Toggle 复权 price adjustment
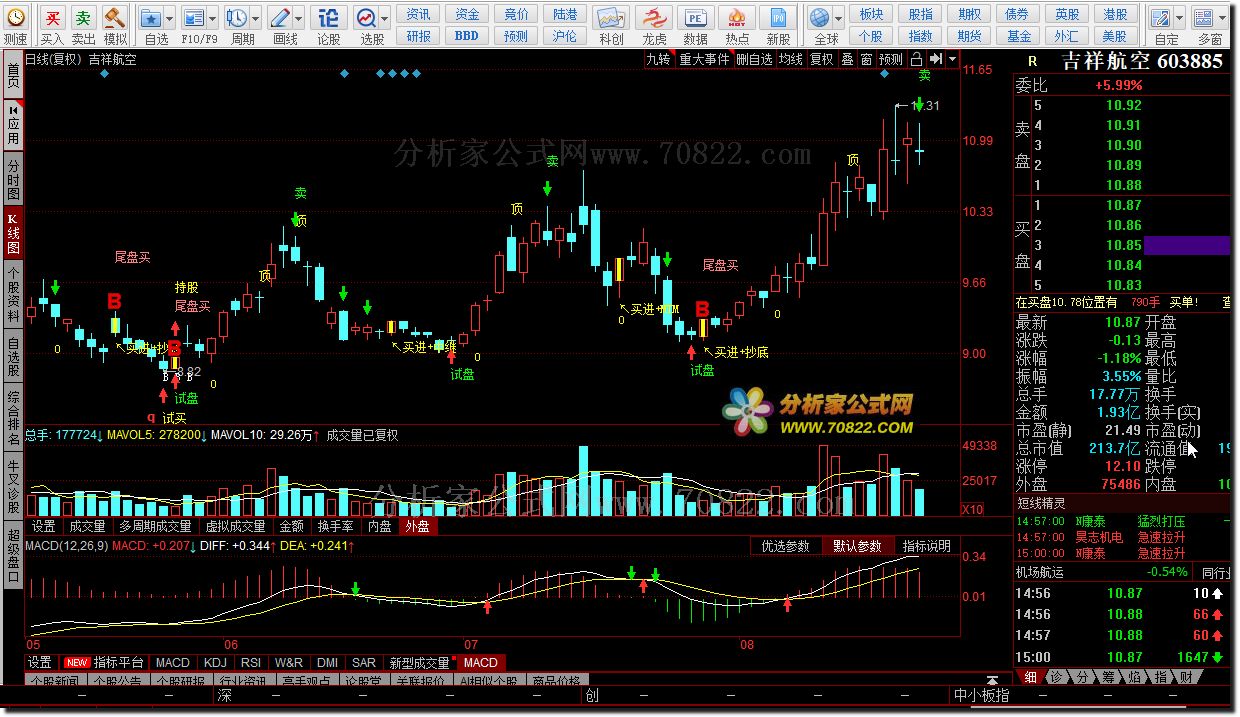The width and height of the screenshot is (1240, 717). pyautogui.click(x=821, y=59)
